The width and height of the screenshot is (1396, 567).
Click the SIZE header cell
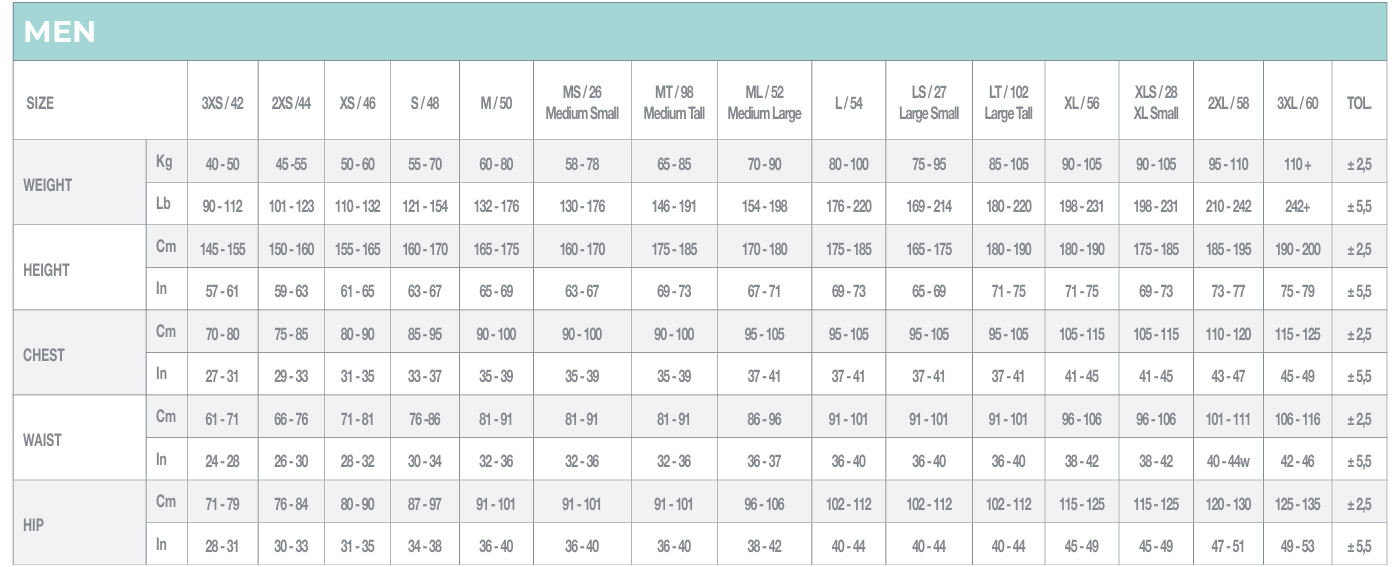[40, 103]
